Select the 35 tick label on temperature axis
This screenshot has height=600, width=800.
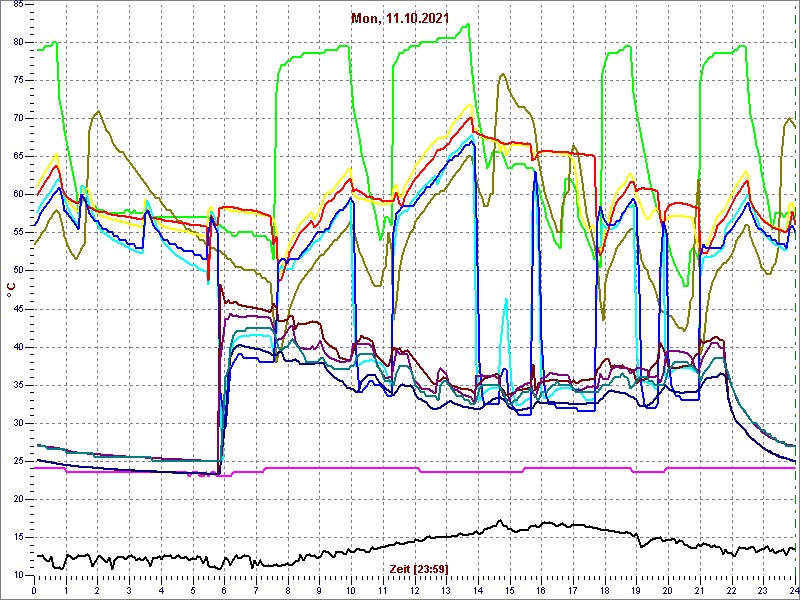tap(17, 385)
